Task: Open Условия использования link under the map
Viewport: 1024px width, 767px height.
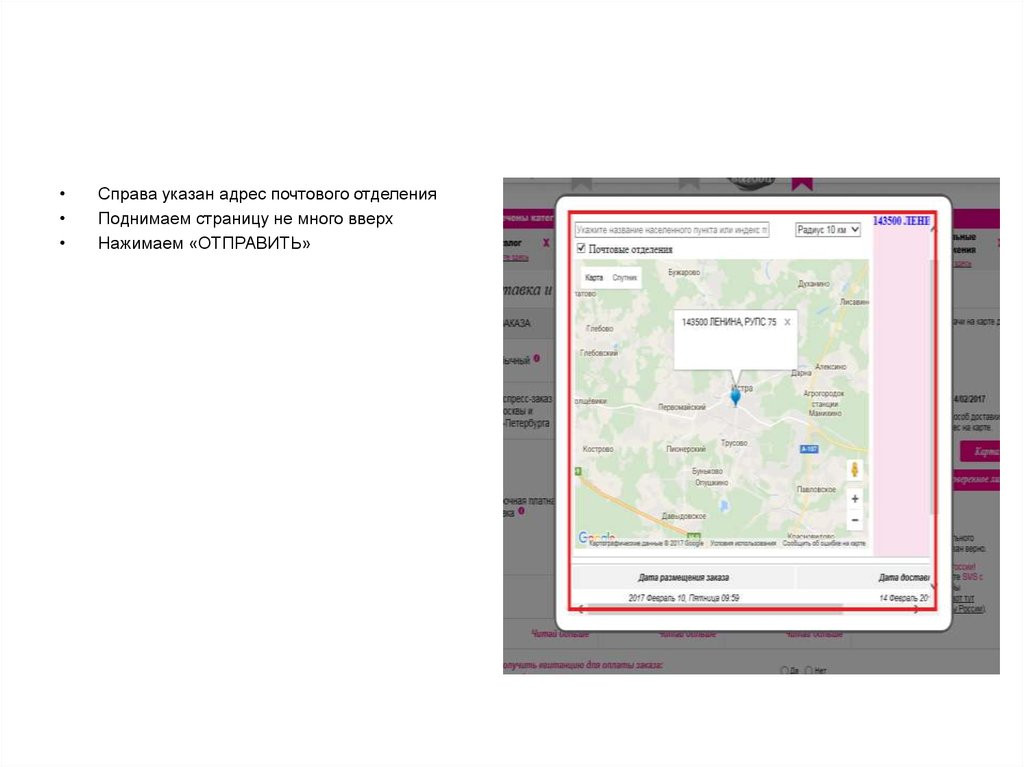Action: [743, 543]
